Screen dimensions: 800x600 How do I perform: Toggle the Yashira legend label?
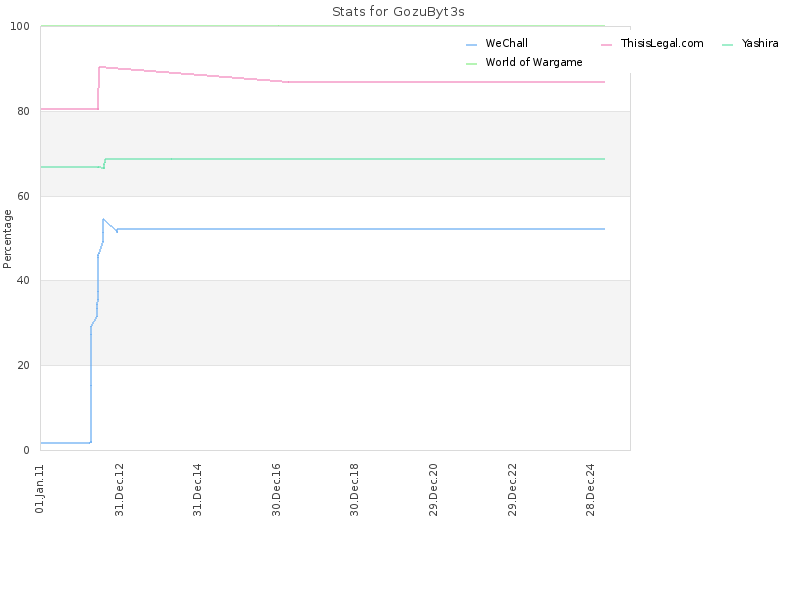tap(760, 43)
